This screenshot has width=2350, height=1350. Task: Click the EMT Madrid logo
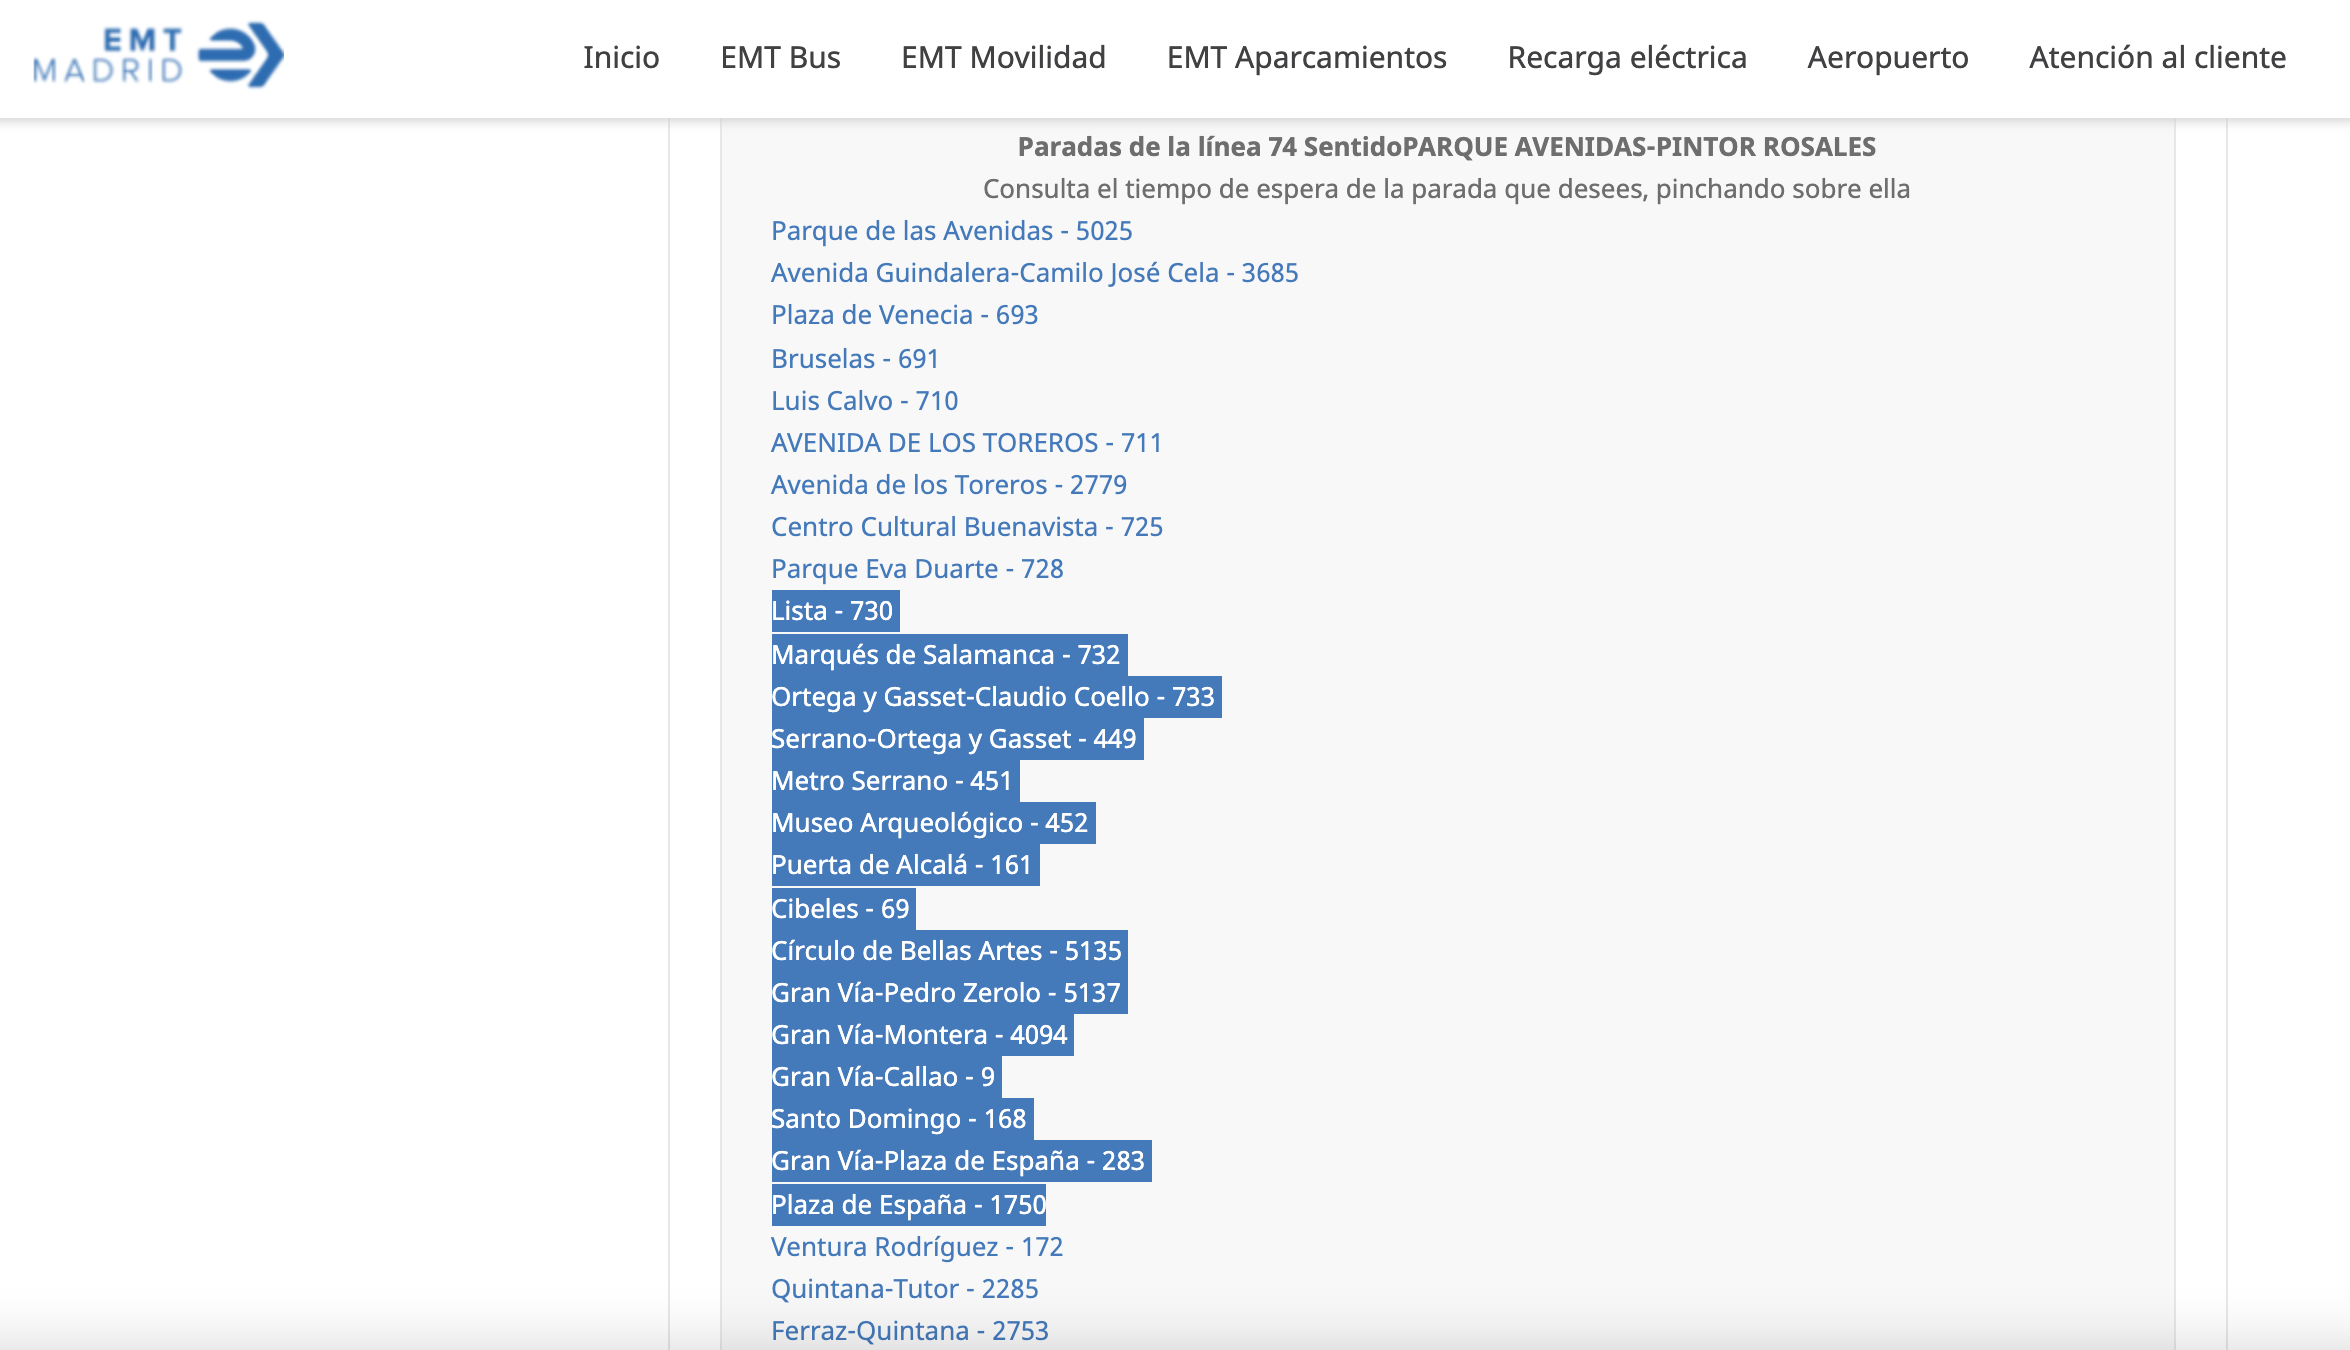(158, 56)
